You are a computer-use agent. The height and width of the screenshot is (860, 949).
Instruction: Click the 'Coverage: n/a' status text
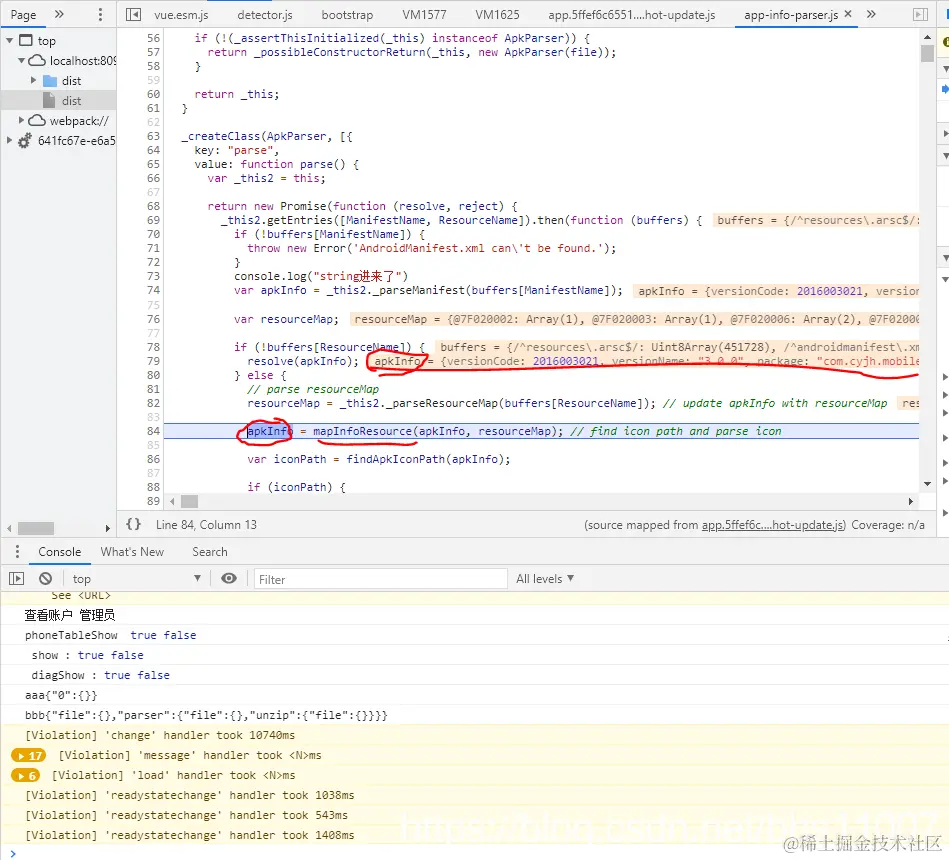[888, 525]
